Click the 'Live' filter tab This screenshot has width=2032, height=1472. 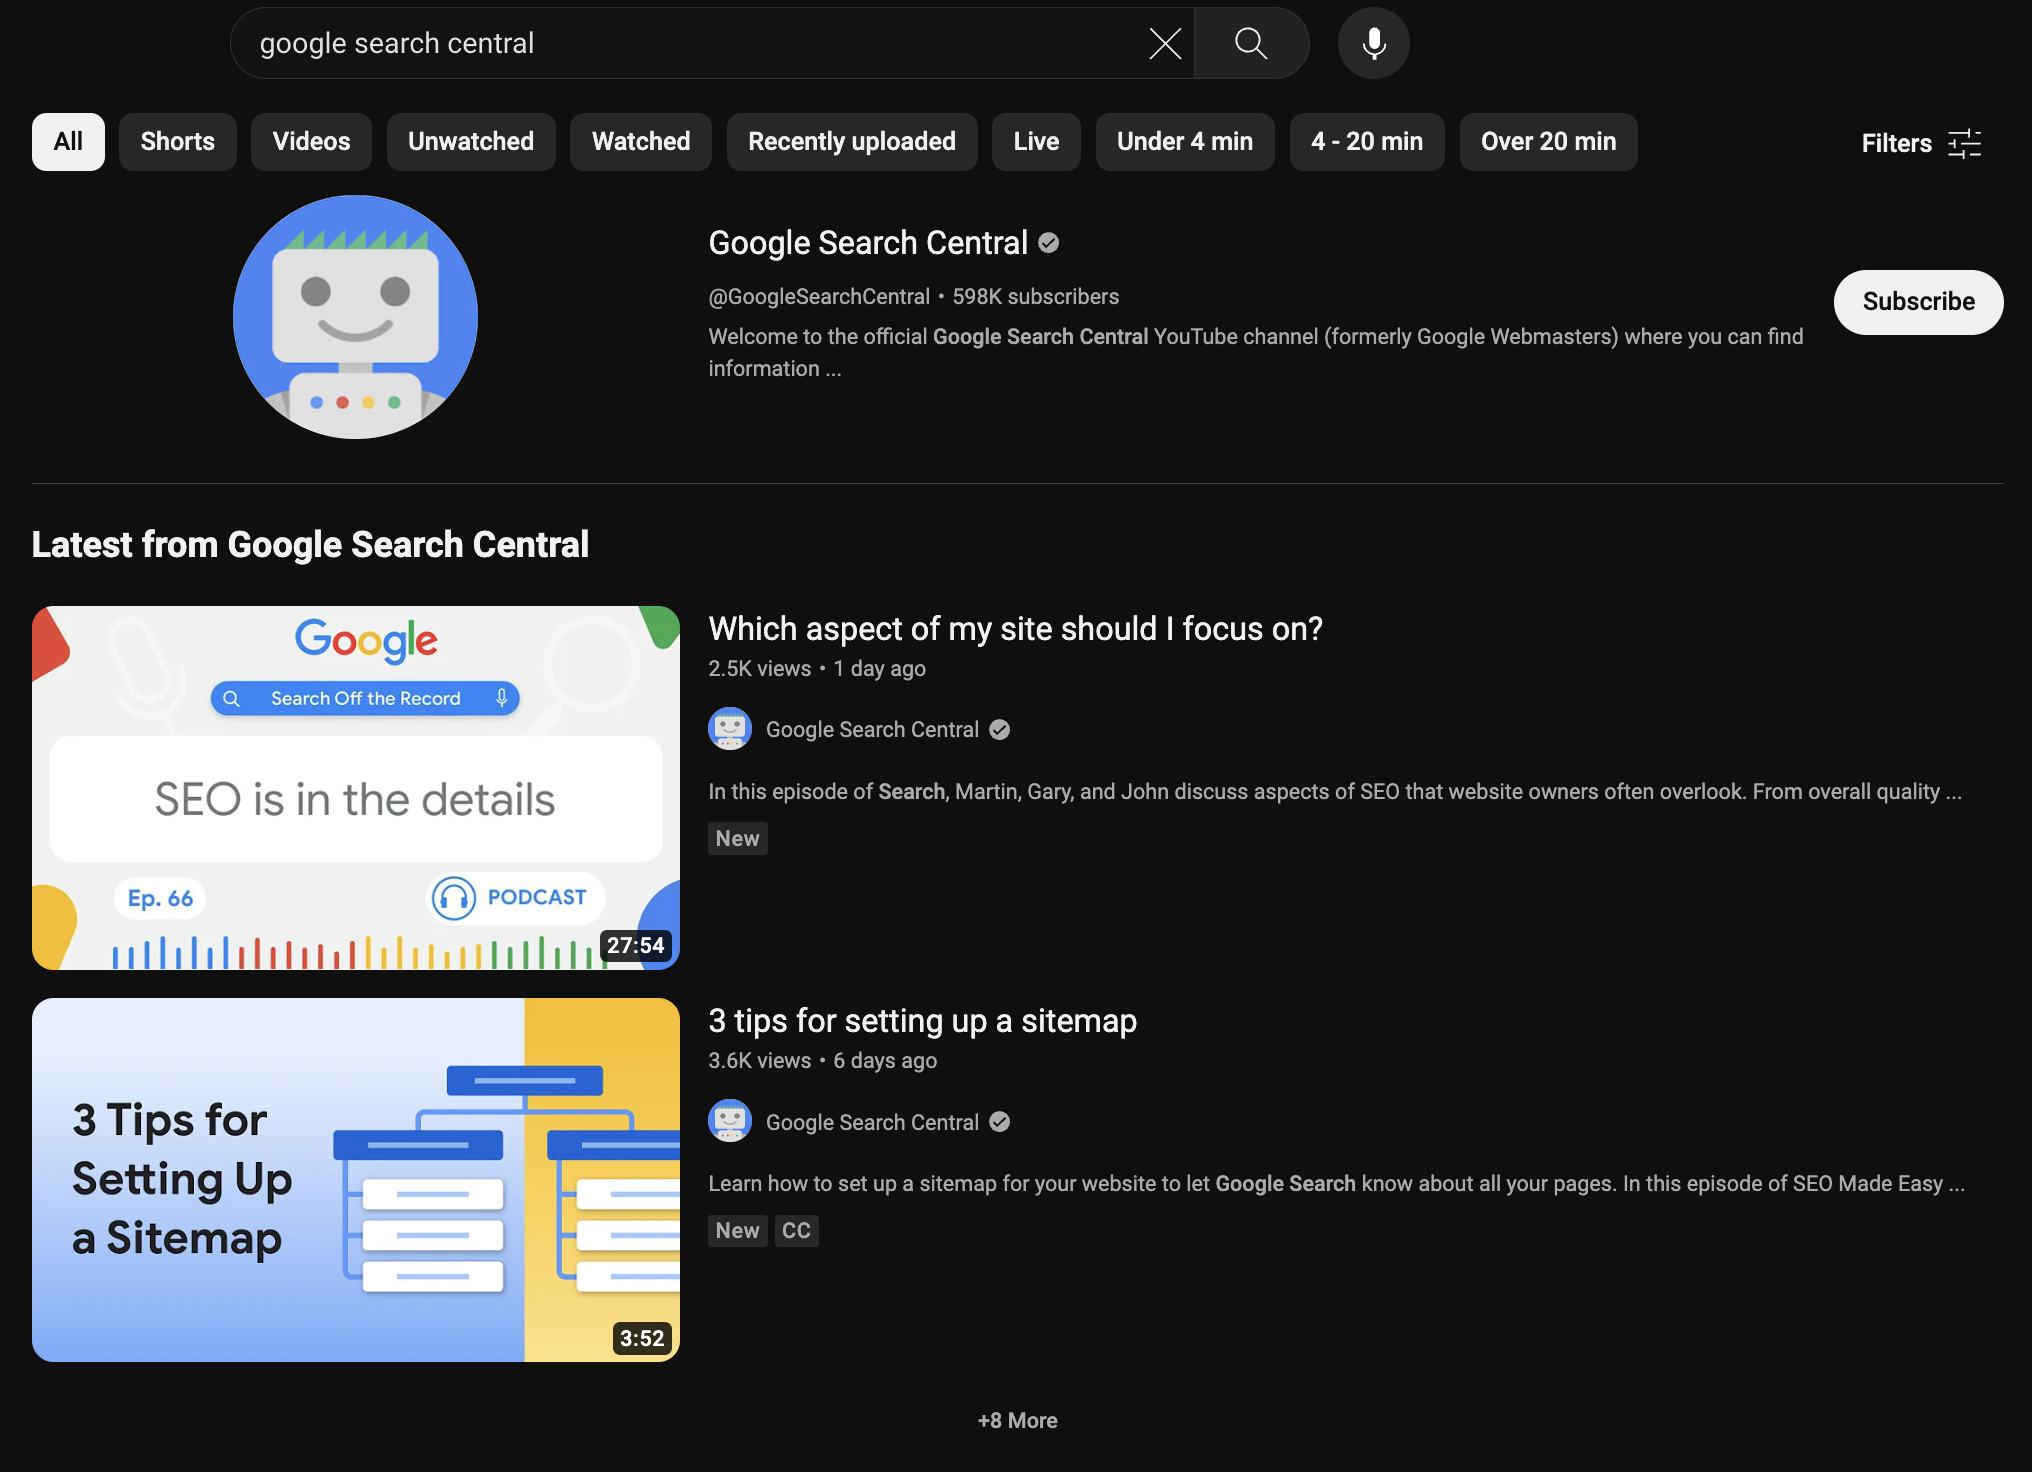pyautogui.click(x=1037, y=142)
